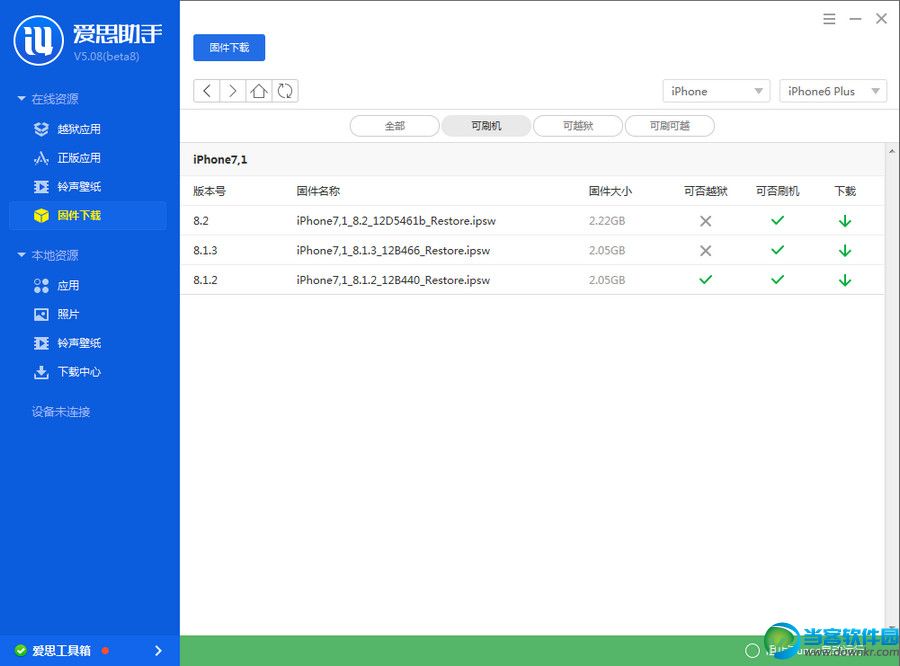900x666 pixels.
Task: Click the 2.22GB size value
Action: pyautogui.click(x=607, y=221)
